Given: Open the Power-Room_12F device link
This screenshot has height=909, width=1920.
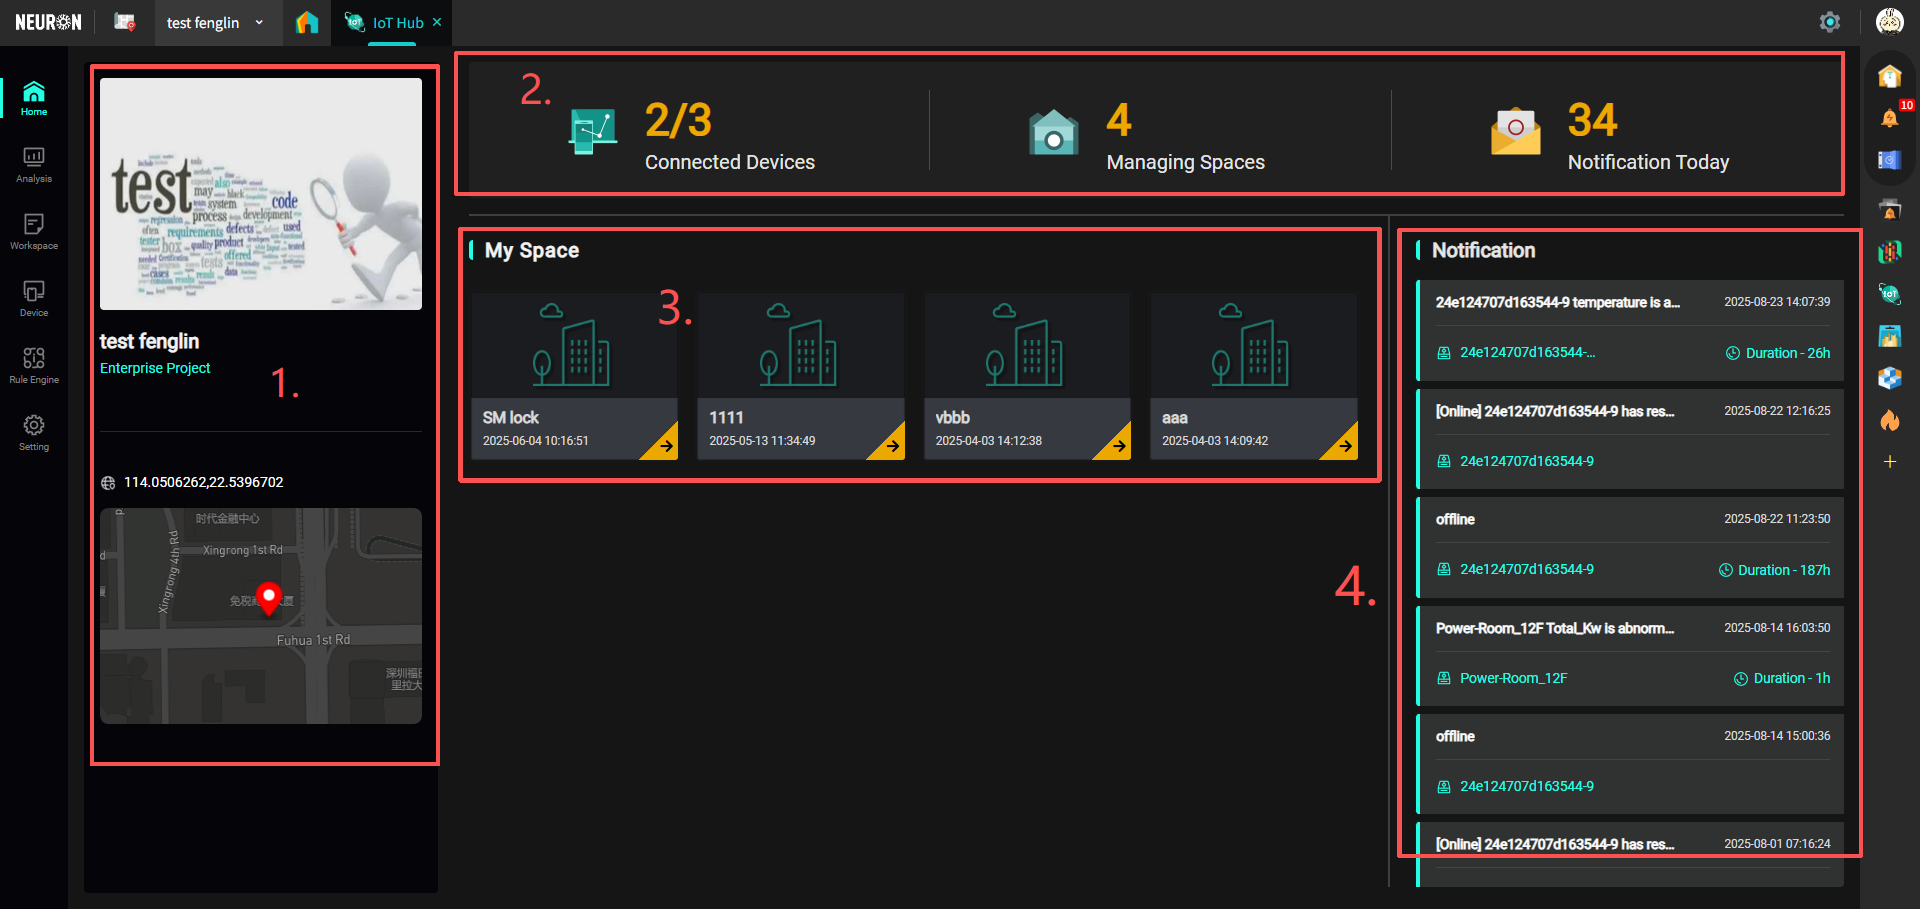Looking at the screenshot, I should (x=1513, y=678).
